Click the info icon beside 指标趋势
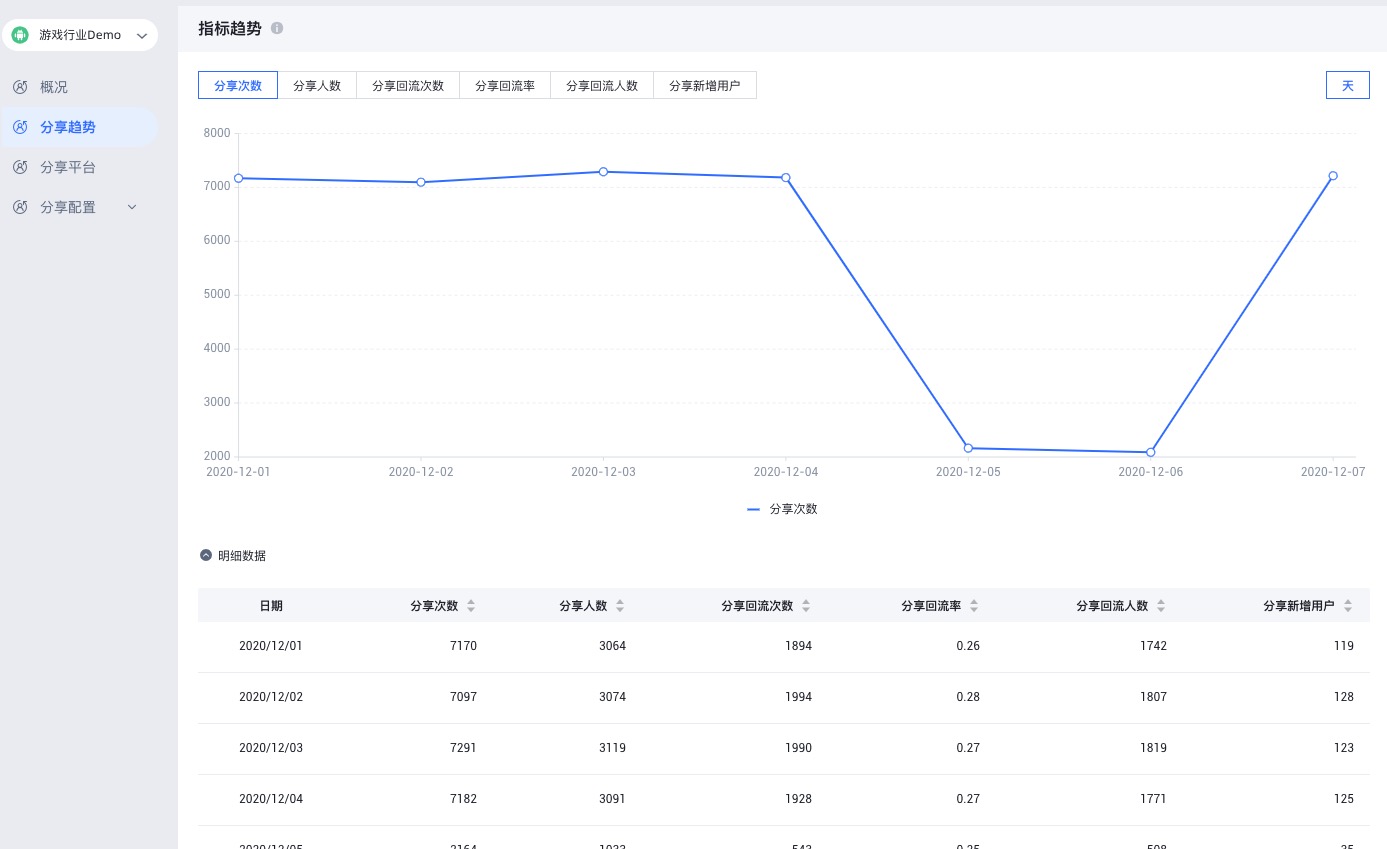Viewport: 1387px width, 849px height. 277,28
